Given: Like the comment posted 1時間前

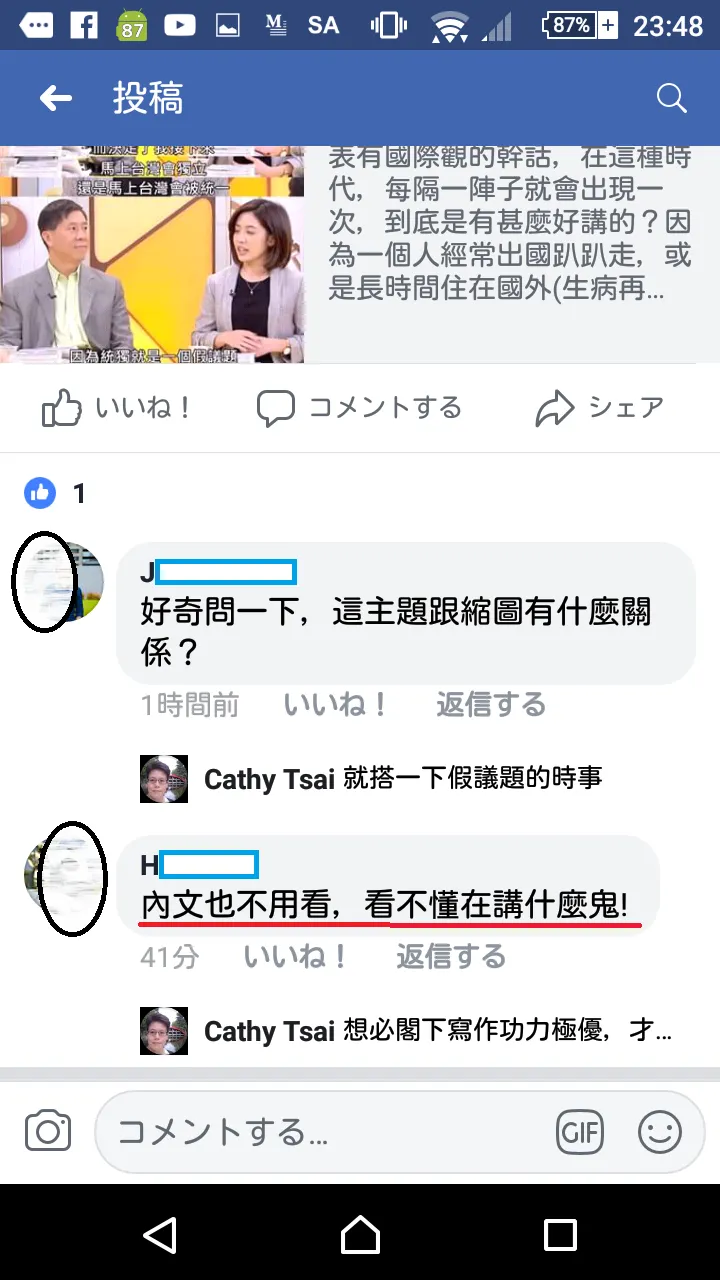Looking at the screenshot, I should 336,705.
